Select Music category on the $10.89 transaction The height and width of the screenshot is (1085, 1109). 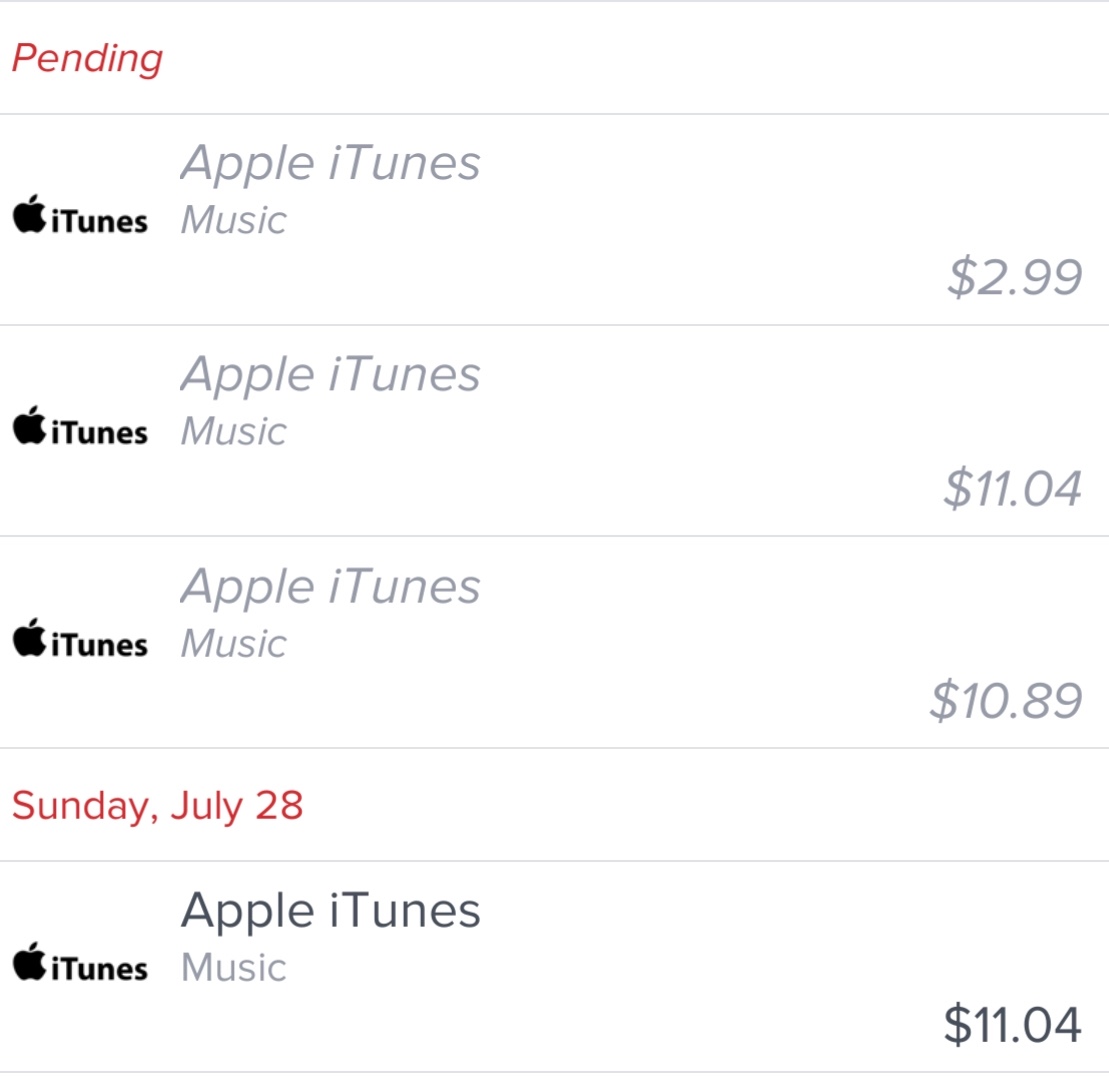(x=233, y=643)
